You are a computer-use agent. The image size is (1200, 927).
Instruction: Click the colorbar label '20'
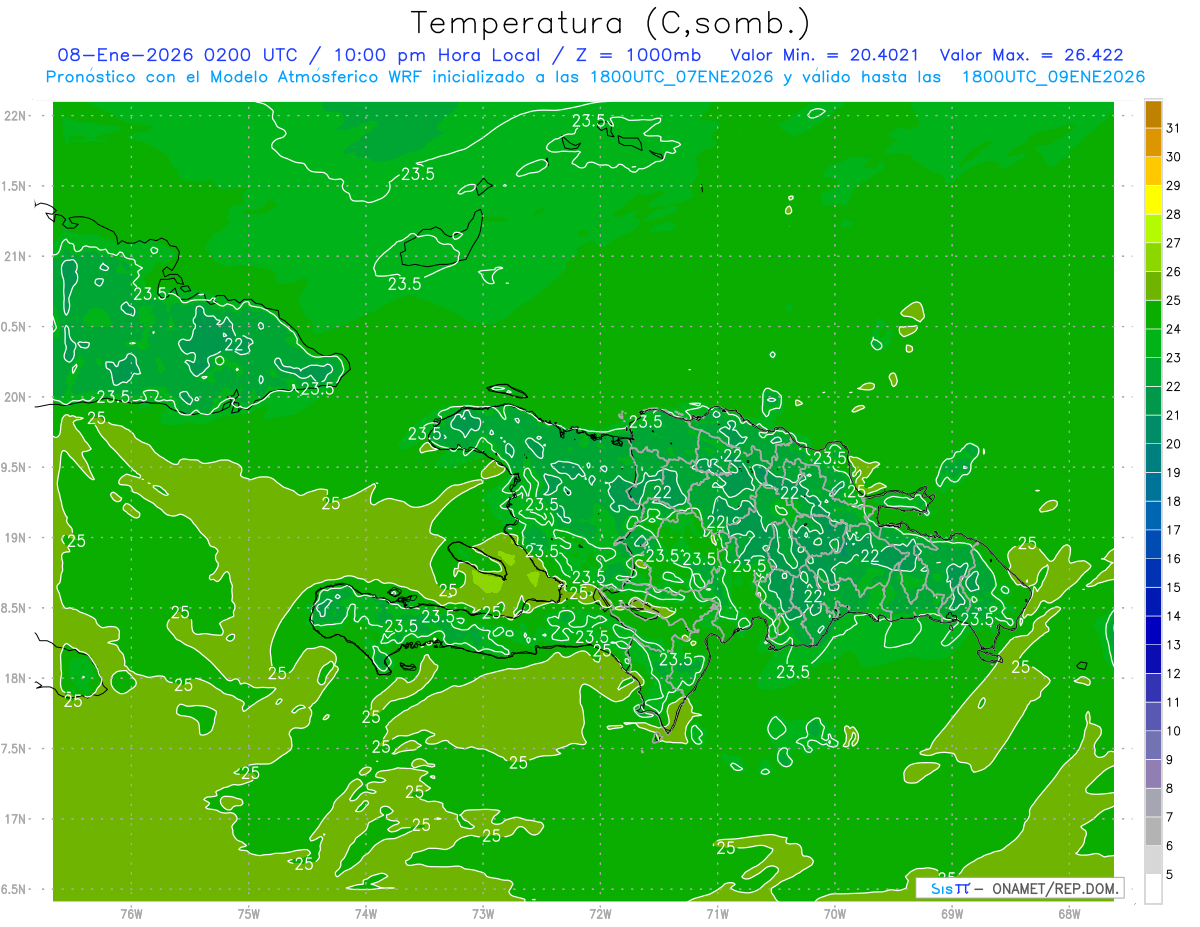[1174, 444]
